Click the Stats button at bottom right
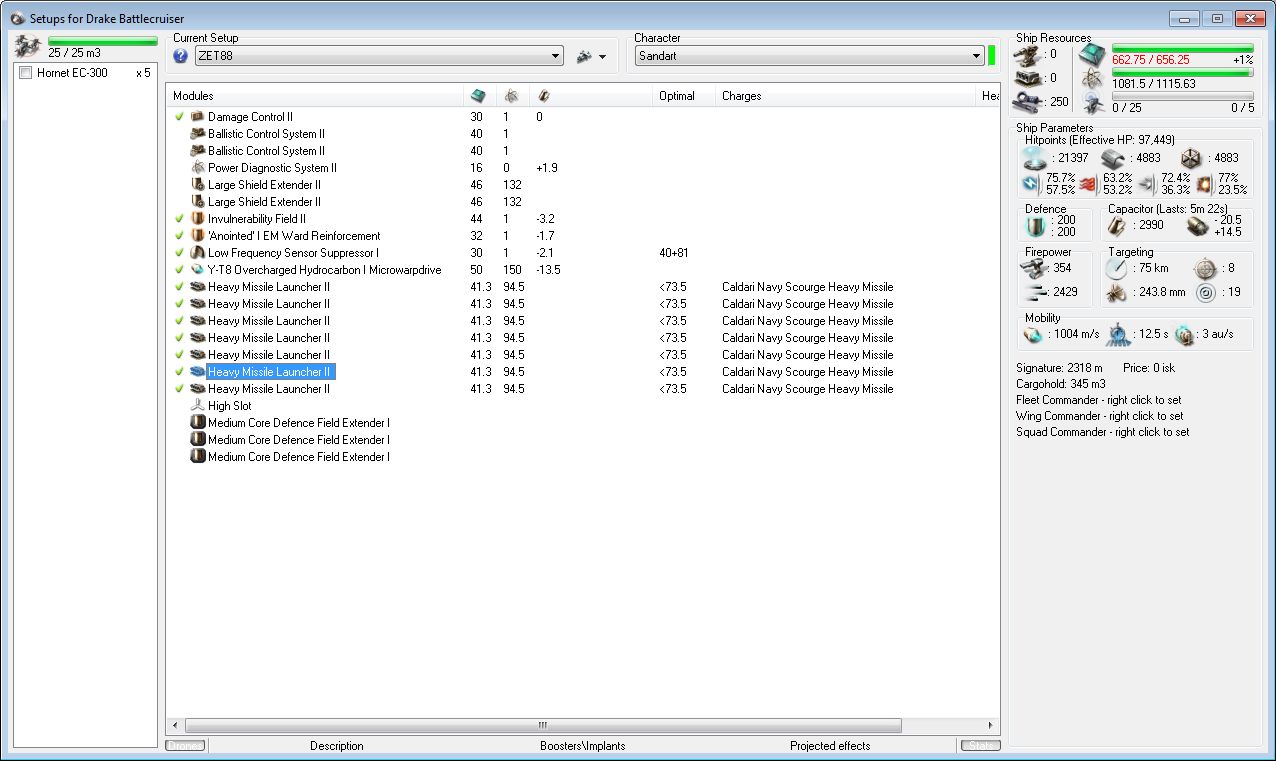The image size is (1276, 761). pyautogui.click(x=979, y=746)
